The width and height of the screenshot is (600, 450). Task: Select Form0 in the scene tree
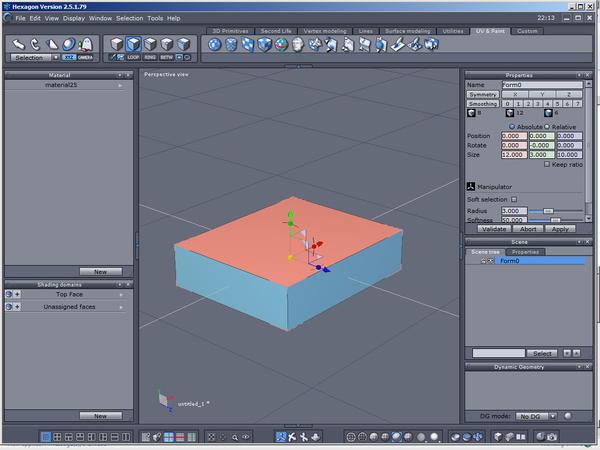pyautogui.click(x=509, y=261)
